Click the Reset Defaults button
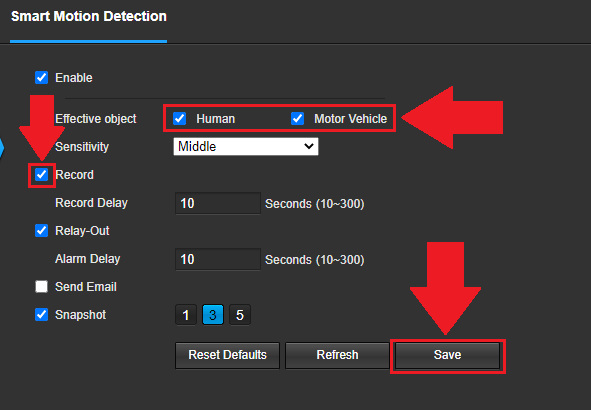Image resolution: width=591 pixels, height=410 pixels. click(x=227, y=355)
